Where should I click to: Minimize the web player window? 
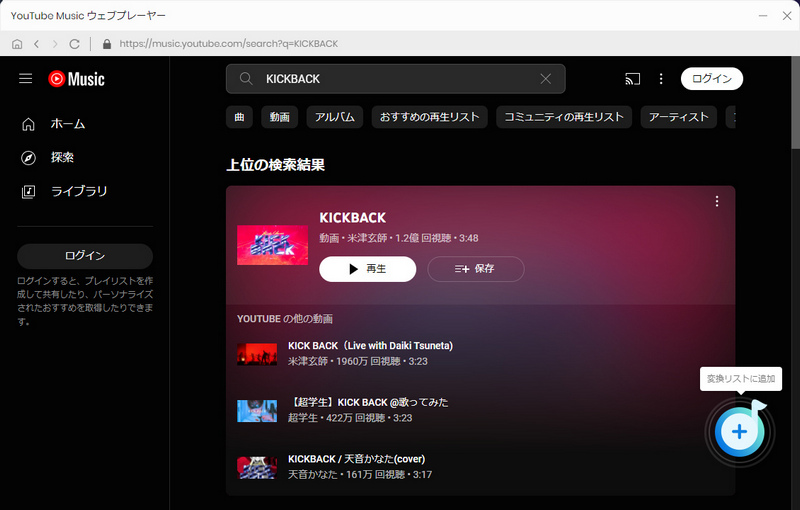coord(763,16)
